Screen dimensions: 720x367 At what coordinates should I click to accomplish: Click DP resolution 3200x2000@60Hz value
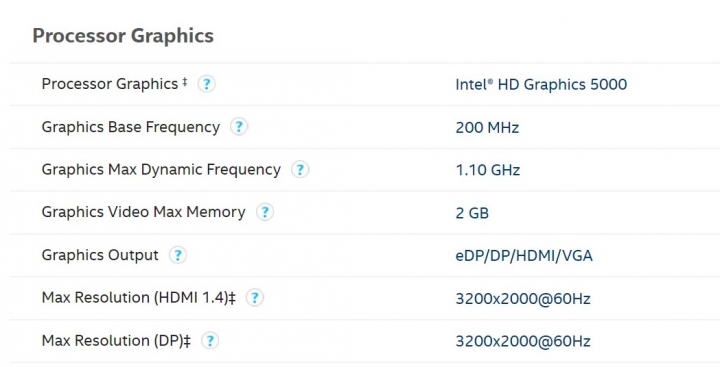pos(523,341)
